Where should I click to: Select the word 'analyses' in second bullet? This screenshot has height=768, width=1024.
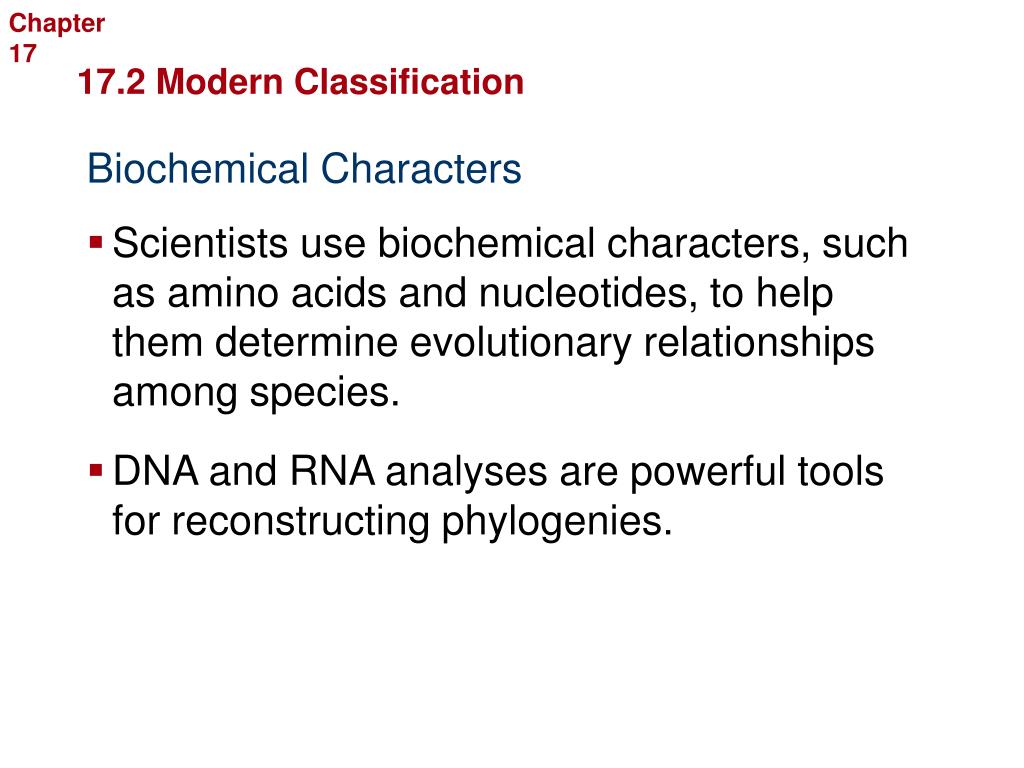[x=466, y=472]
